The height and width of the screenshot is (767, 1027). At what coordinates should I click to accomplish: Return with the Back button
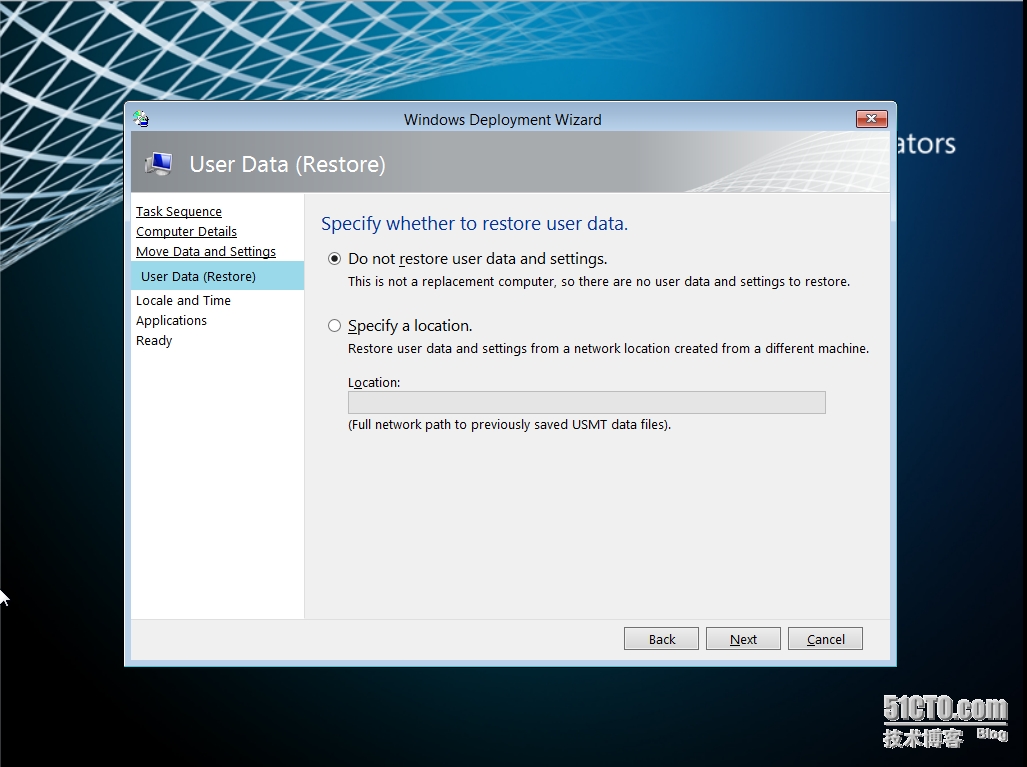point(661,639)
